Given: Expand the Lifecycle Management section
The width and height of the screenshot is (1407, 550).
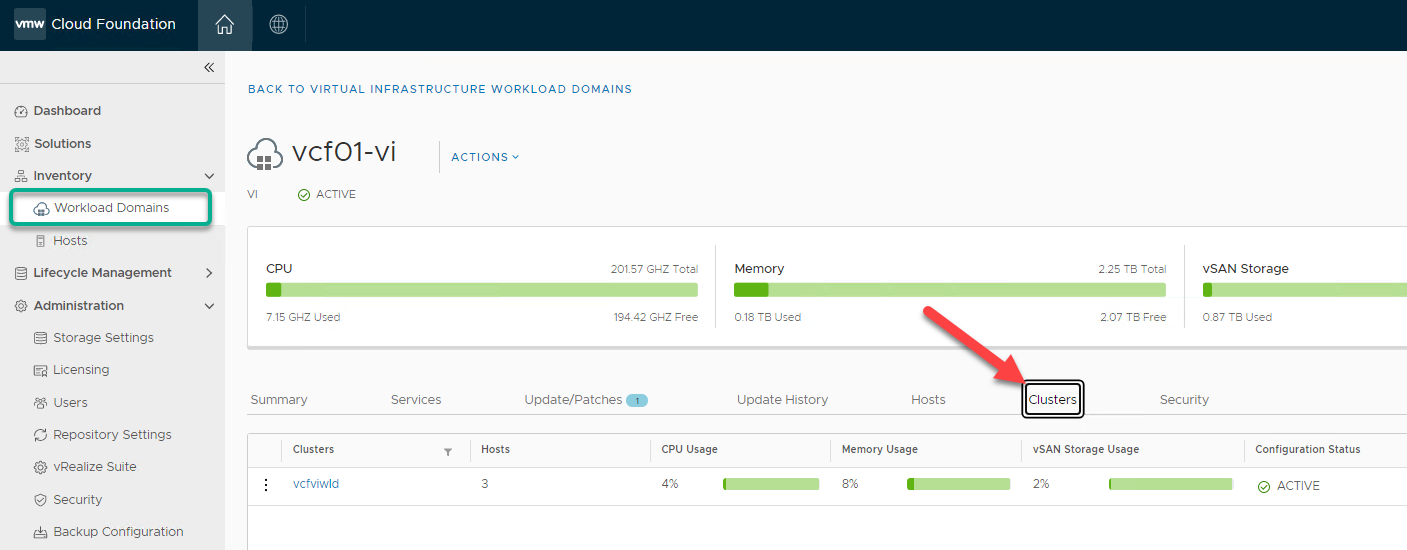Looking at the screenshot, I should pyautogui.click(x=209, y=273).
